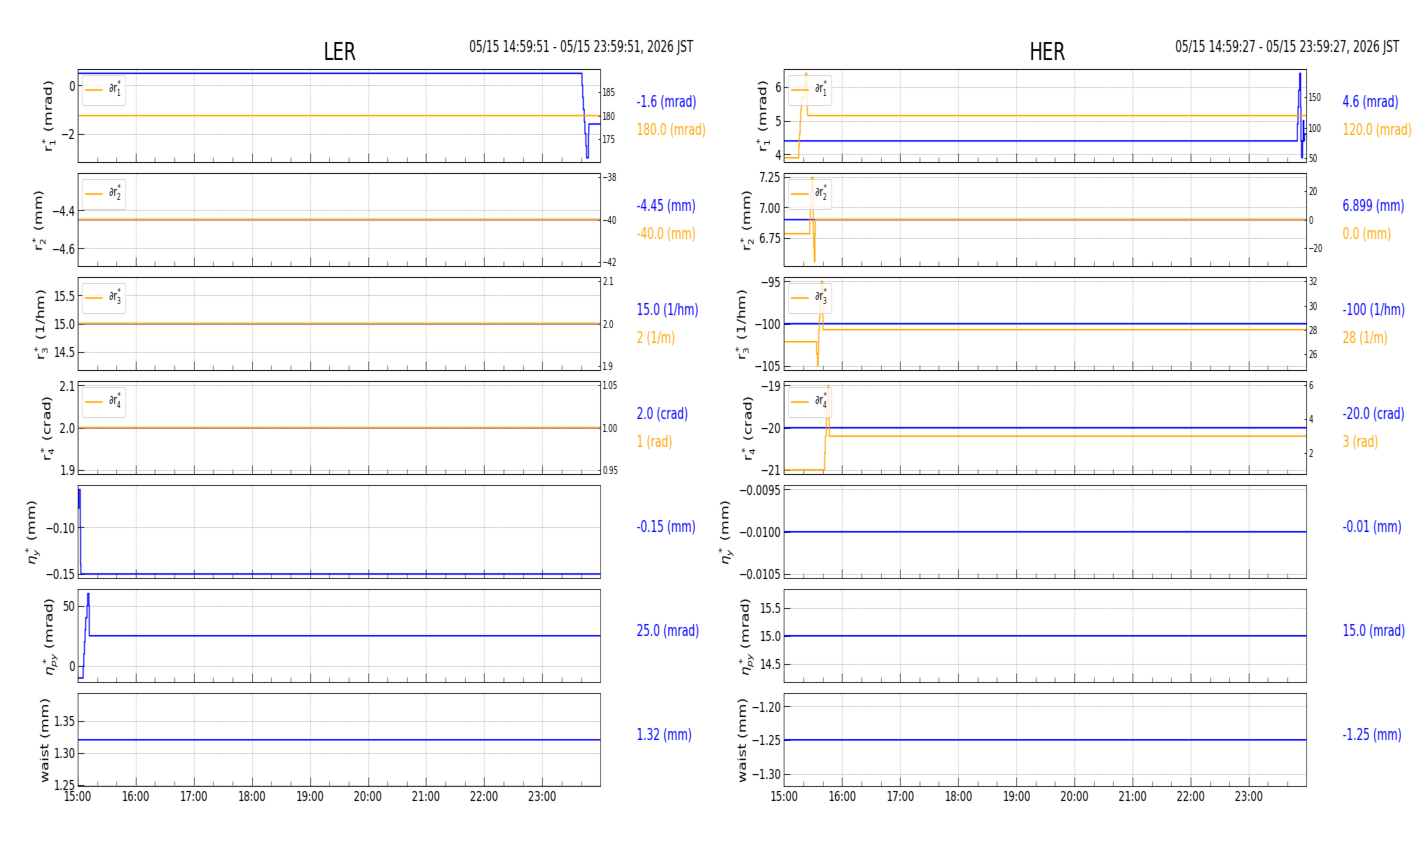
Task: Click the ∂r2* legend in HER plot
Action: pos(810,194)
